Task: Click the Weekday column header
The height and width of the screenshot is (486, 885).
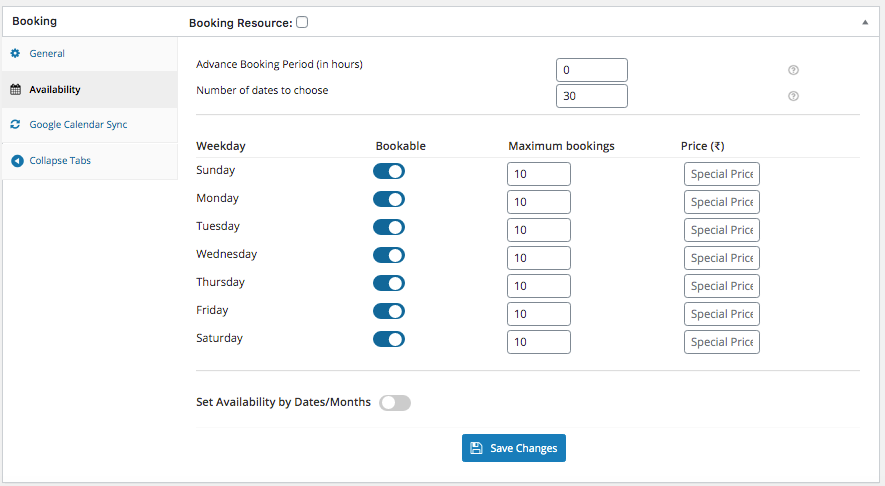Action: pyautogui.click(x=221, y=146)
